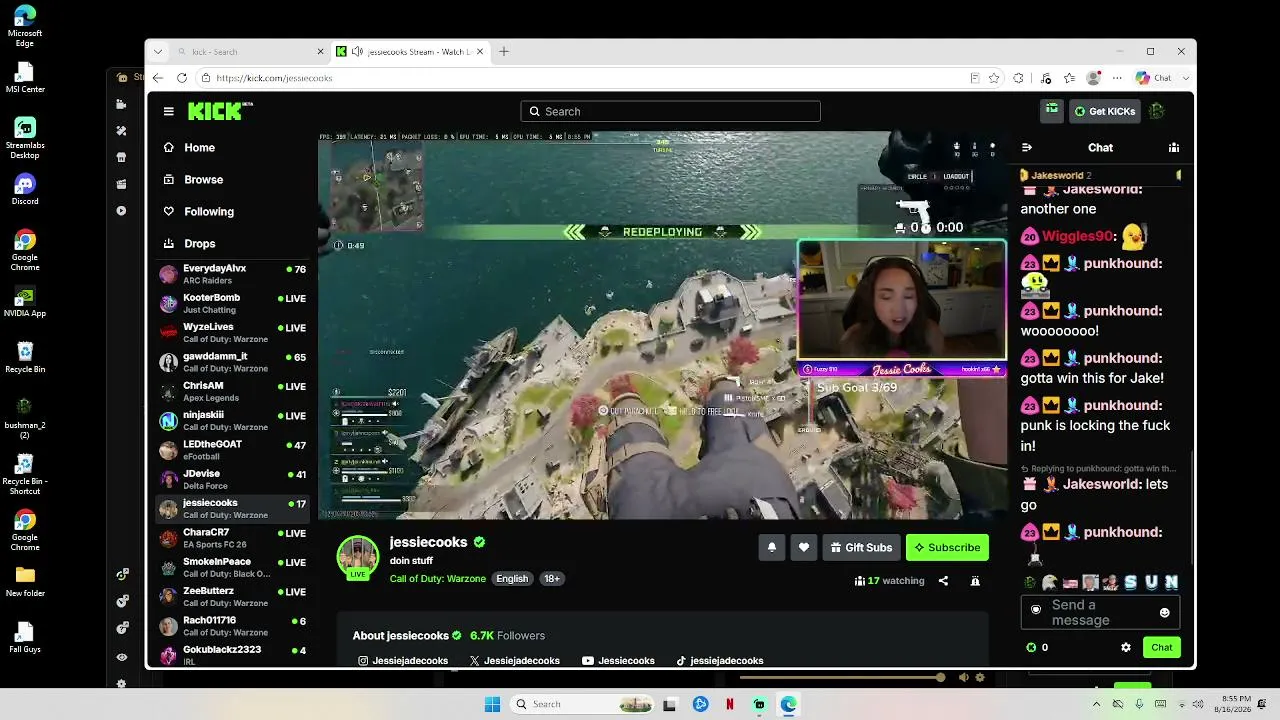Click the green Chat send button
1280x720 pixels.
[1162, 647]
